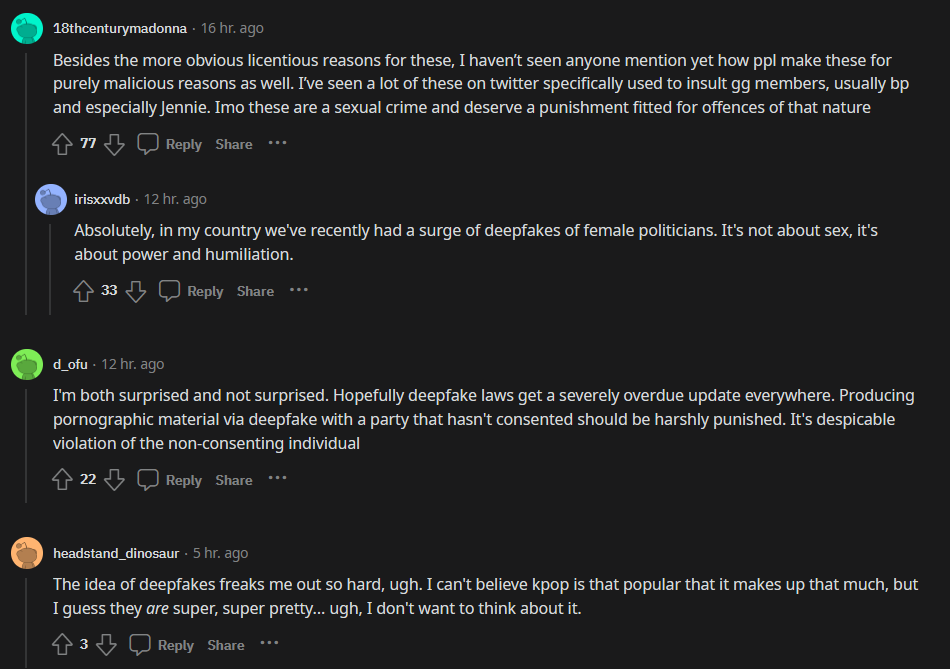950x669 pixels.
Task: Reply to irisxxvdb's comment
Action: pos(192,291)
